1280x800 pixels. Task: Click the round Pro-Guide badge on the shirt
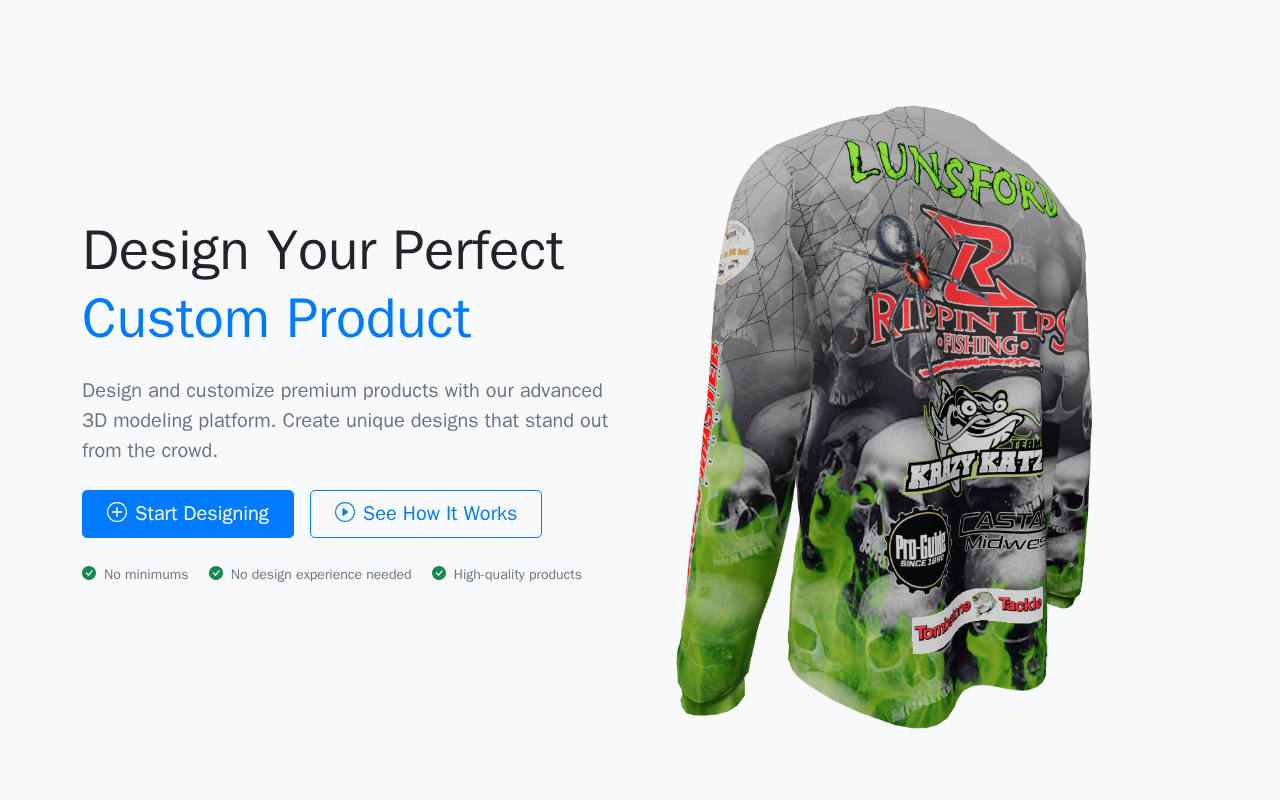click(x=918, y=550)
